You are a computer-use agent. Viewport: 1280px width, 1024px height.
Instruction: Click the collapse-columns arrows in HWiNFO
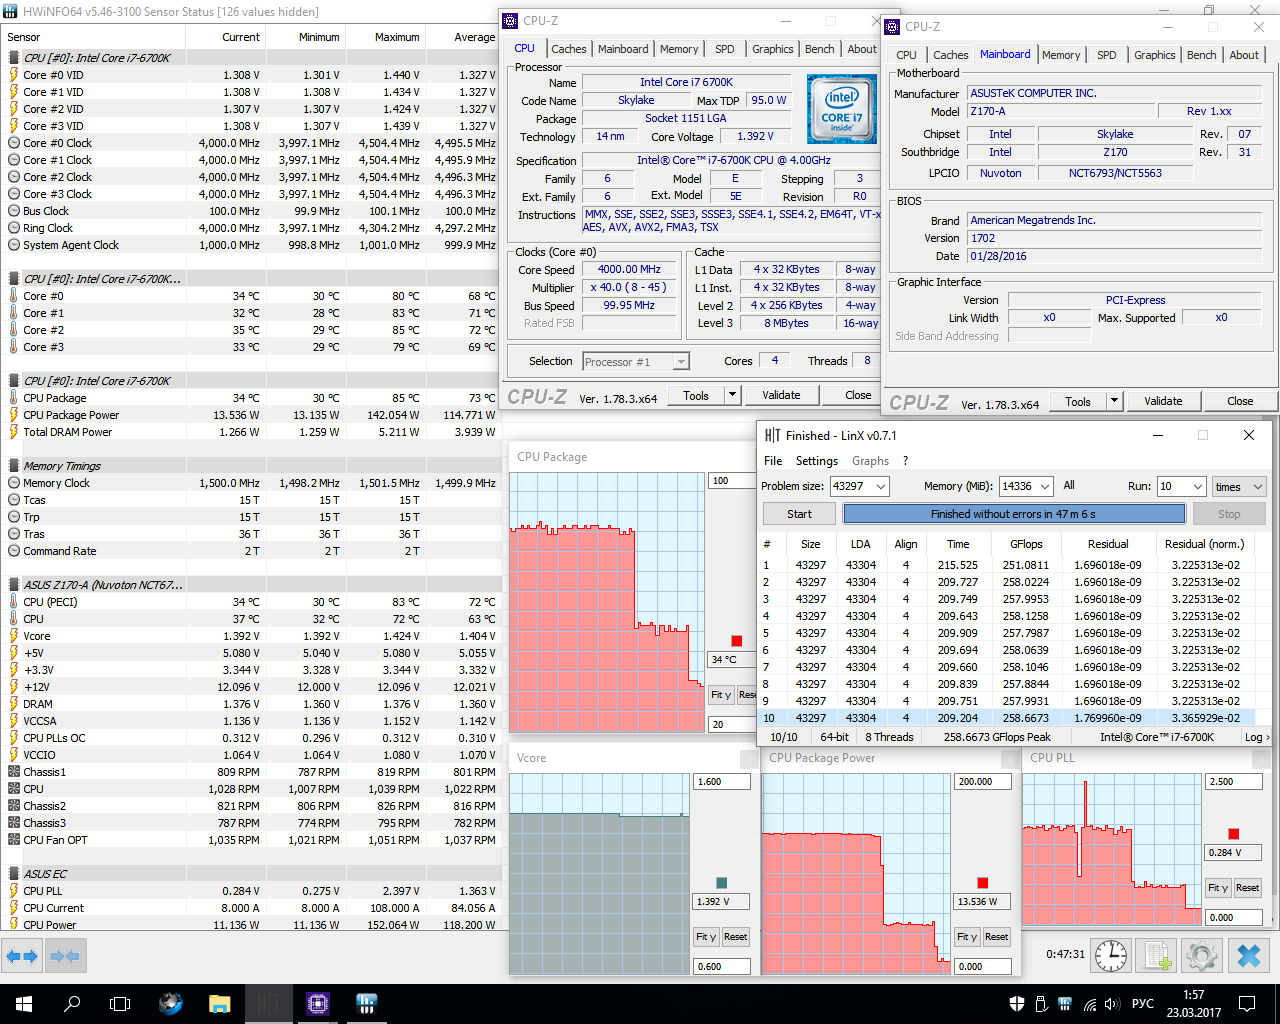pyautogui.click(x=65, y=956)
